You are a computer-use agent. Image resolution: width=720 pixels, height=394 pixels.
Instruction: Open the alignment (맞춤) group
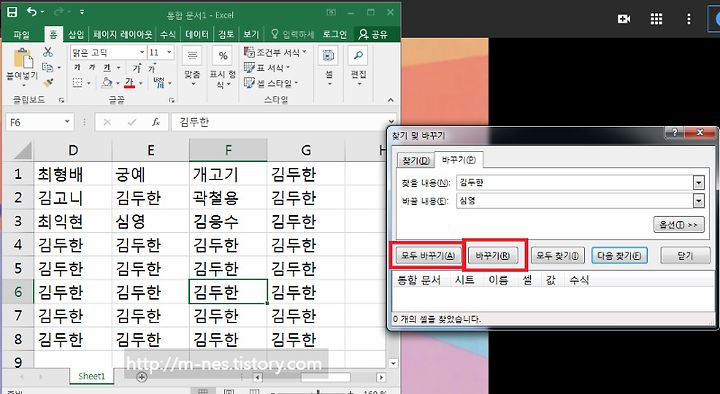[x=192, y=67]
